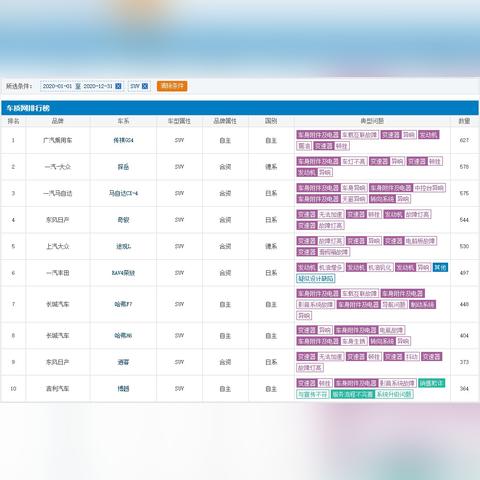
Task: Select the brand cell 一汽马自达
Action: click(x=58, y=193)
